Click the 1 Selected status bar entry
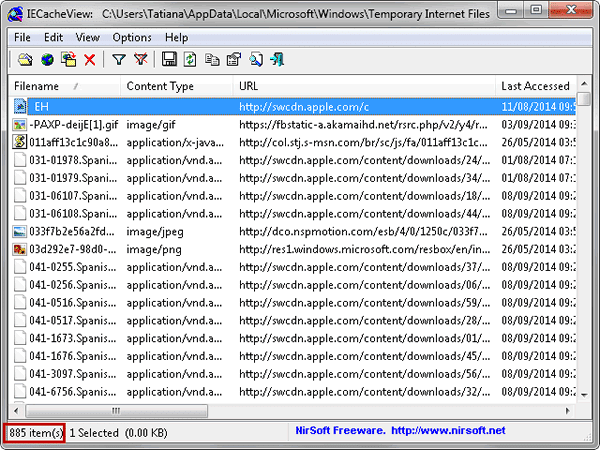This screenshot has height=450, width=600. pyautogui.click(x=94, y=433)
